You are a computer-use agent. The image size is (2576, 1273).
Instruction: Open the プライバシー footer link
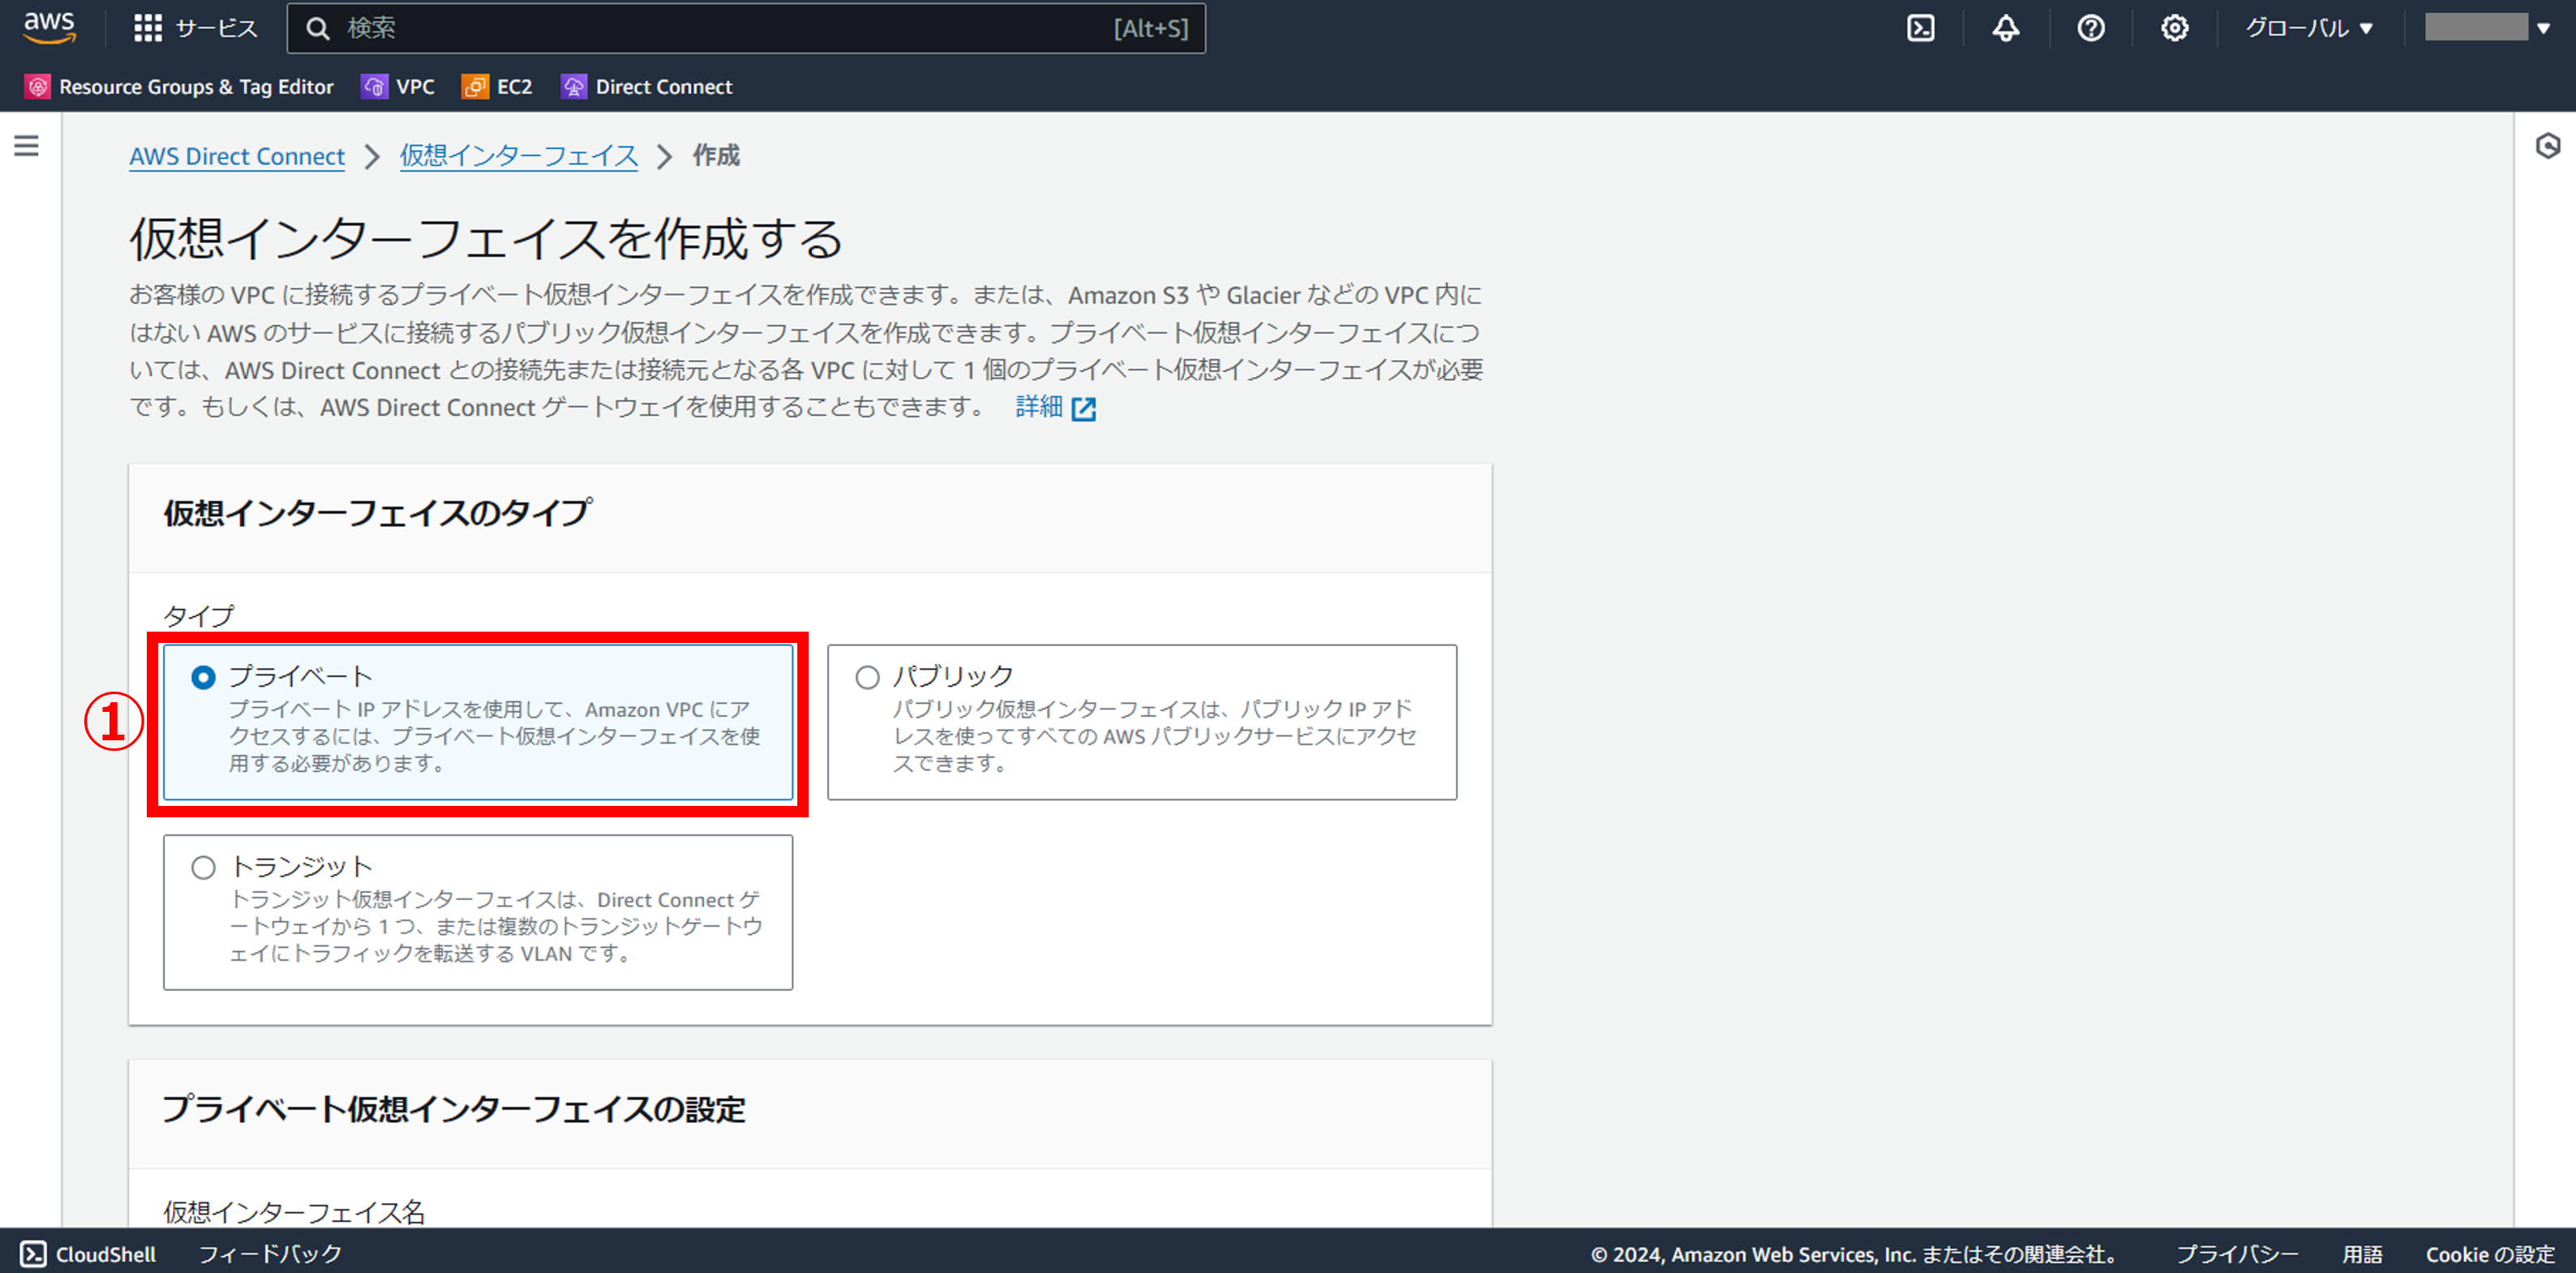click(2237, 1254)
